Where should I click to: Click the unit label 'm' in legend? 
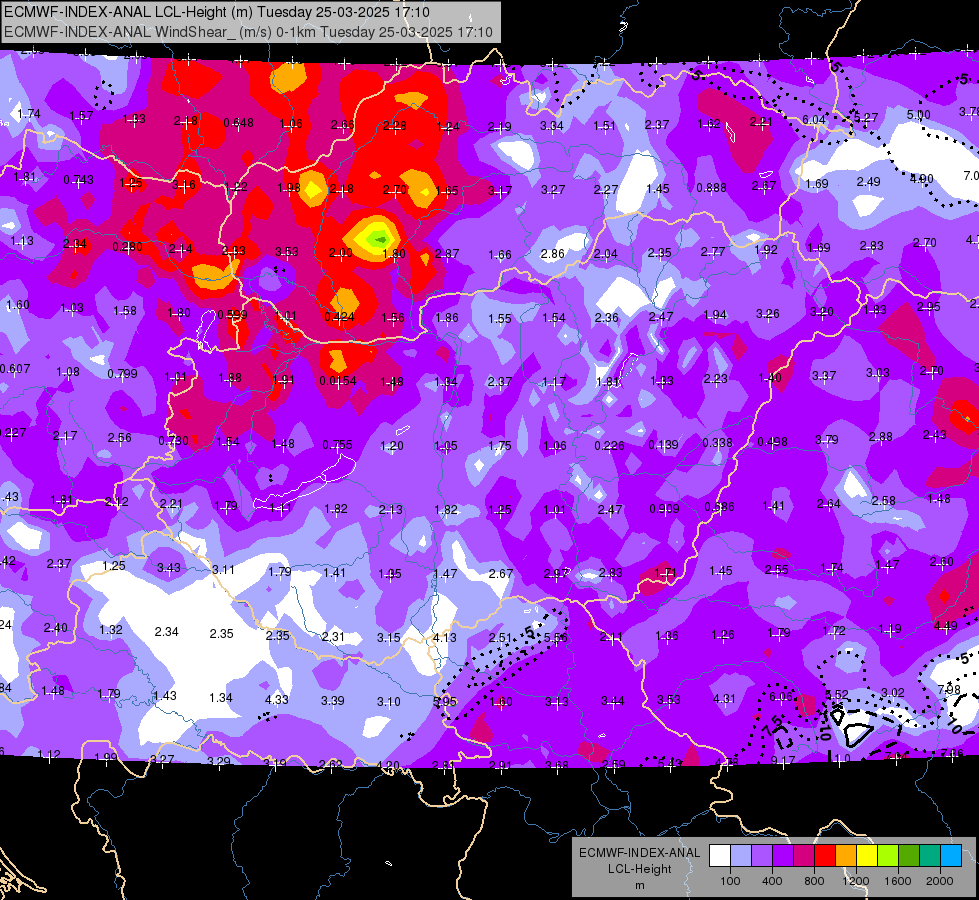(x=639, y=885)
